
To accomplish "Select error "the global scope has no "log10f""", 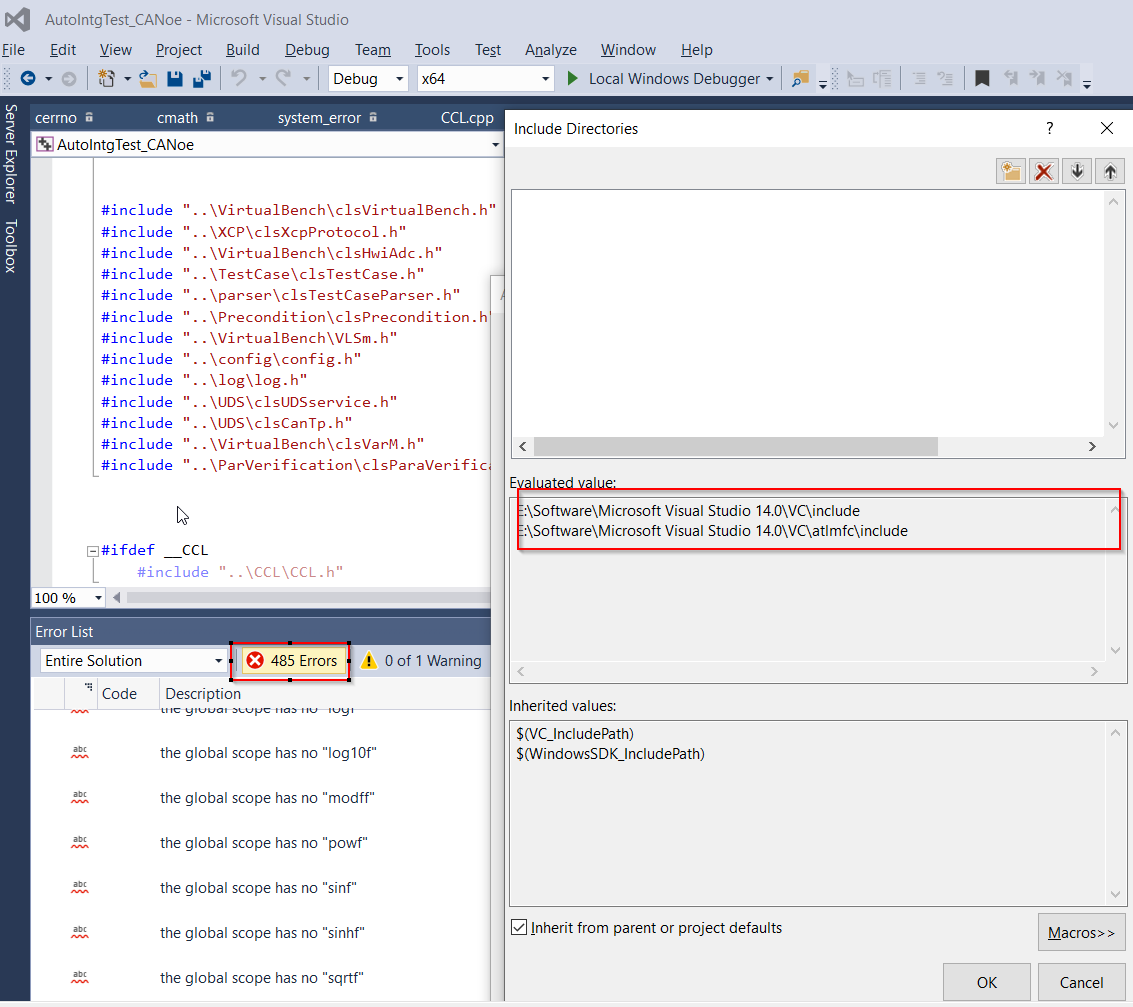I will [x=268, y=753].
